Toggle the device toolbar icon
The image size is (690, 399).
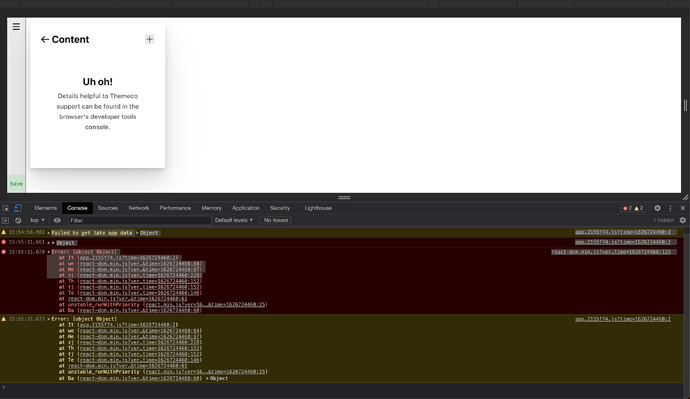coord(18,208)
